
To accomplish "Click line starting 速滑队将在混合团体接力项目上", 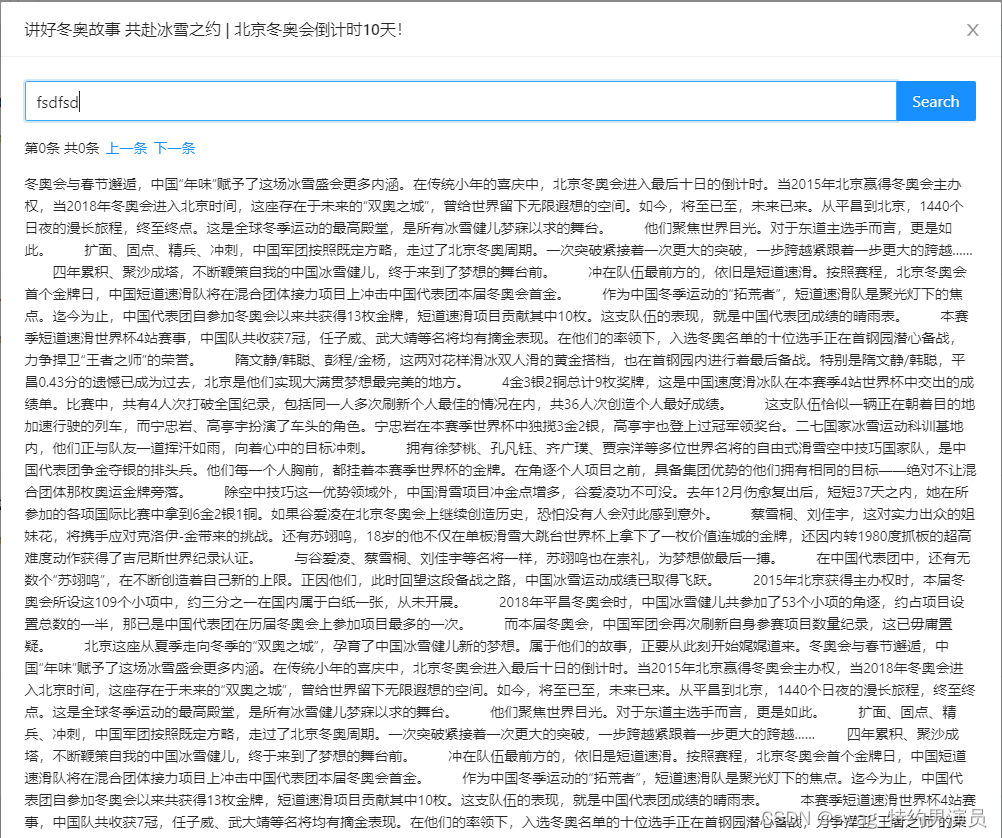I will point(494,778).
